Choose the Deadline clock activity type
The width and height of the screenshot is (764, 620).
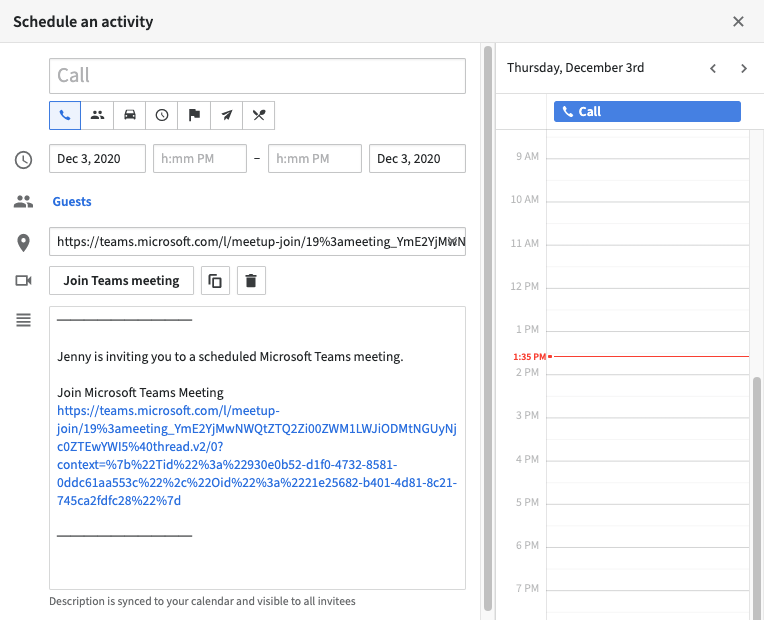click(x=162, y=116)
